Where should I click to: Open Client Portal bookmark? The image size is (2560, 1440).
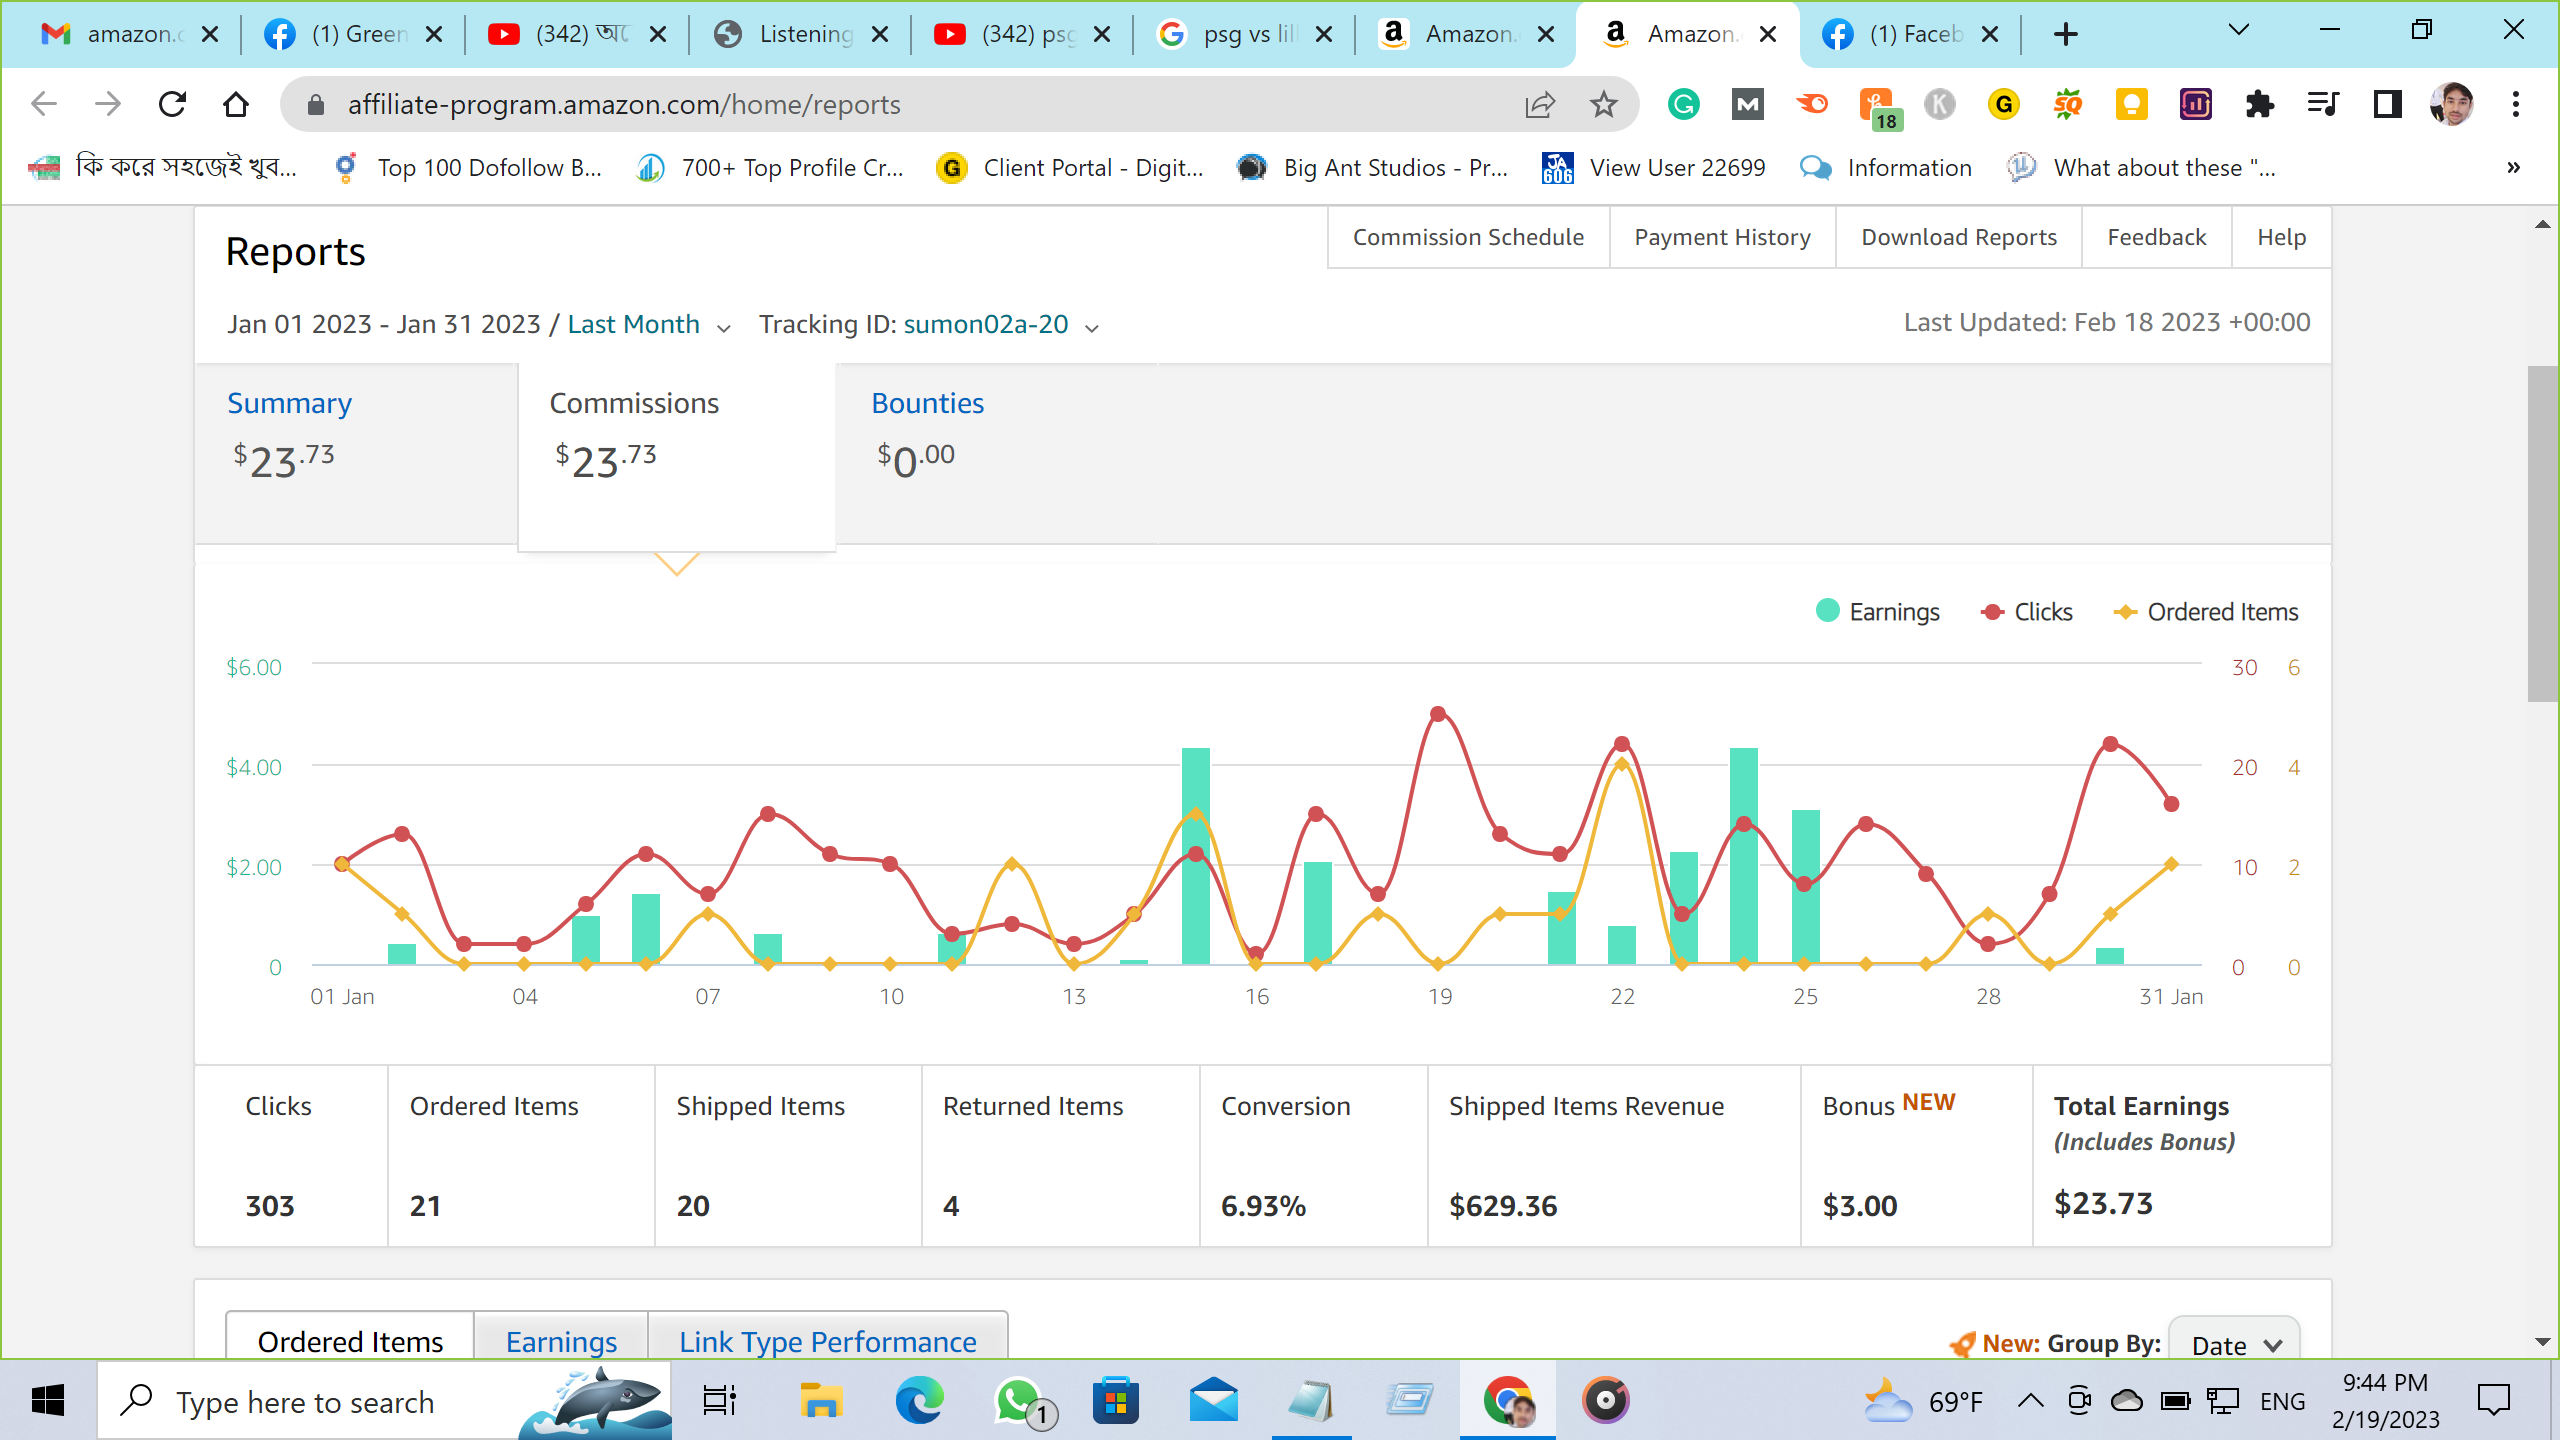pos(1070,168)
